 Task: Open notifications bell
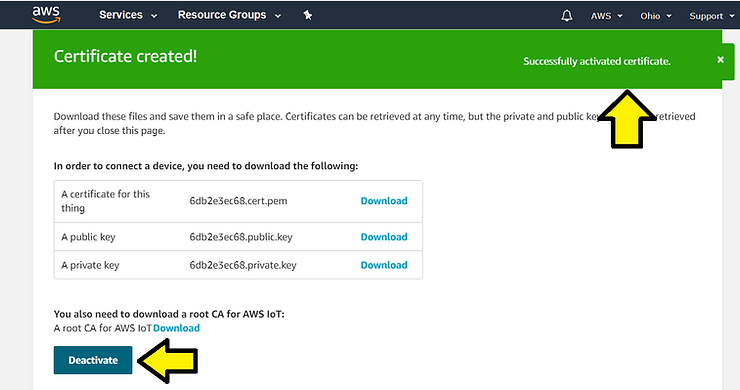pyautogui.click(x=567, y=16)
